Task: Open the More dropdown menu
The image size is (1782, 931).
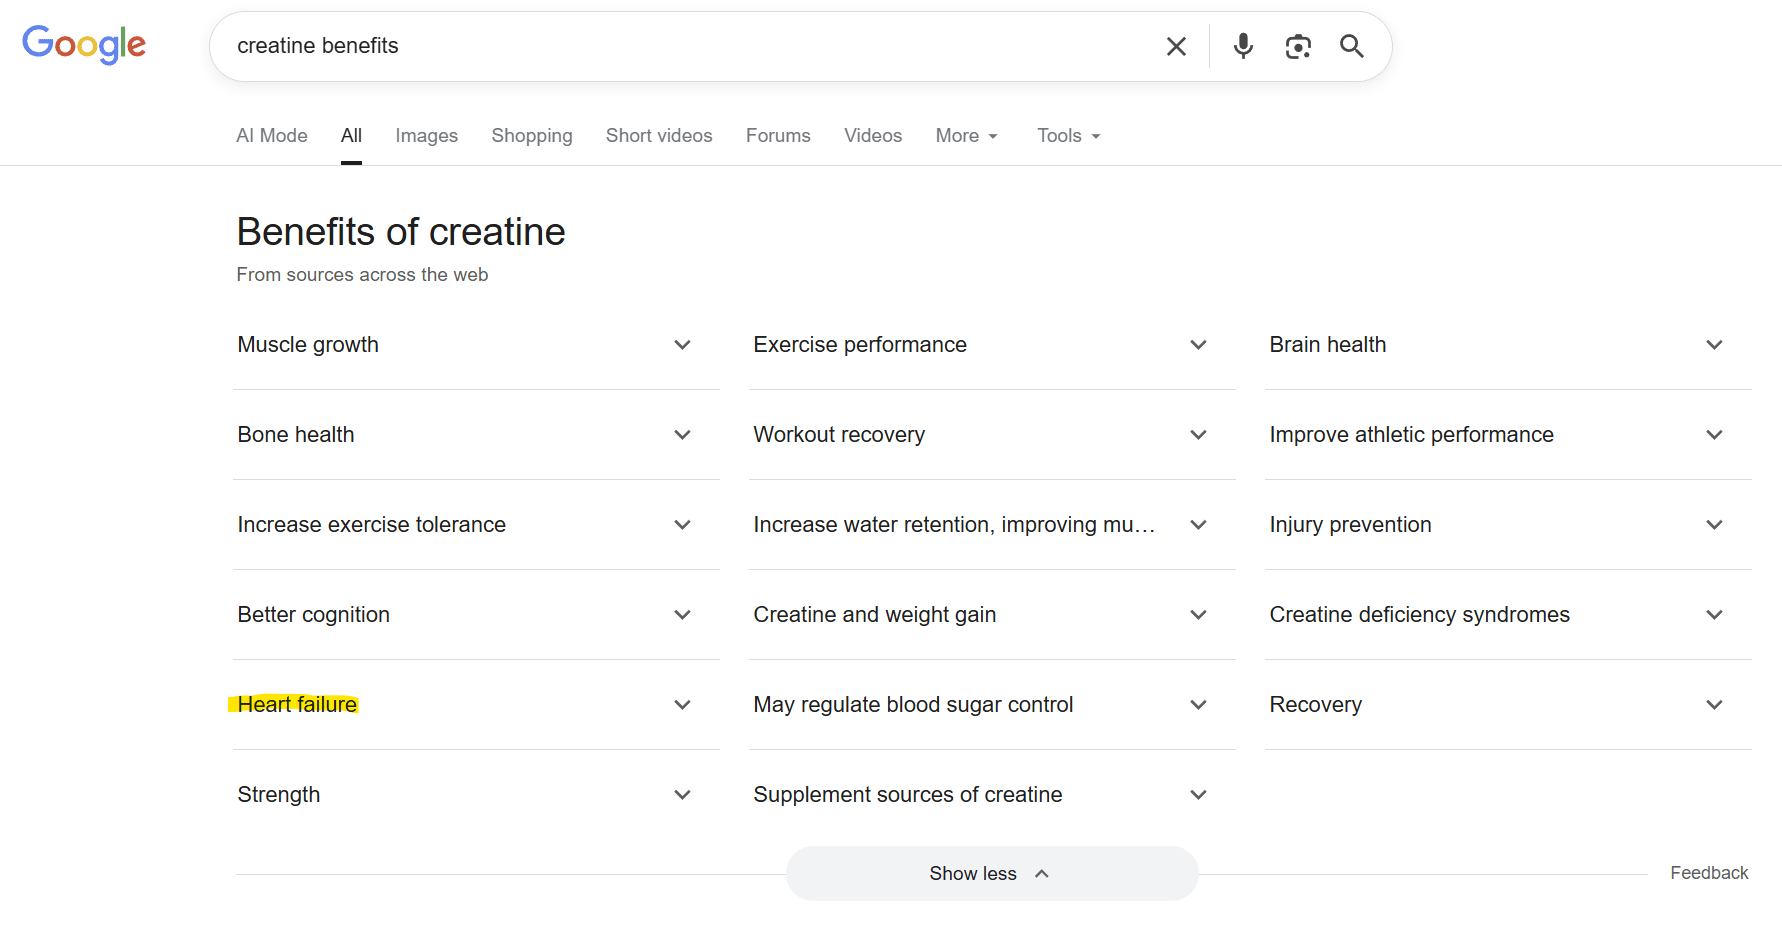Action: click(x=966, y=136)
